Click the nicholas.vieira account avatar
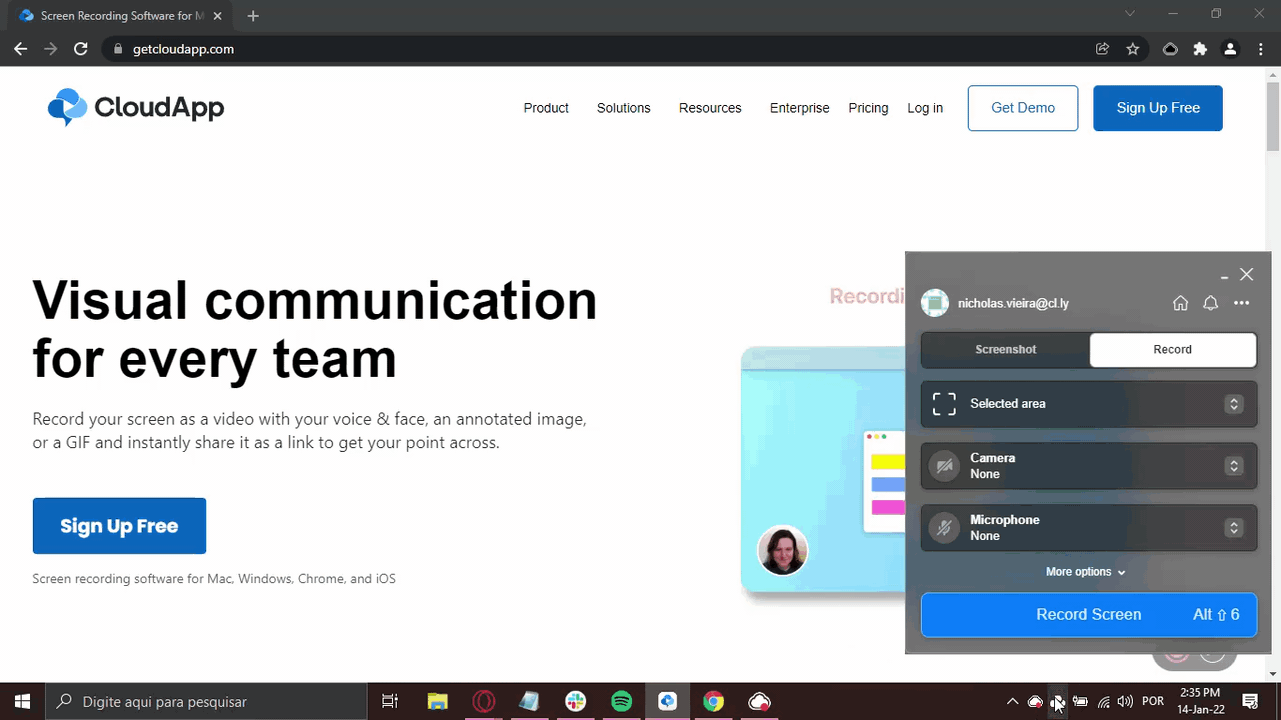The image size is (1281, 720). pyautogui.click(x=935, y=303)
